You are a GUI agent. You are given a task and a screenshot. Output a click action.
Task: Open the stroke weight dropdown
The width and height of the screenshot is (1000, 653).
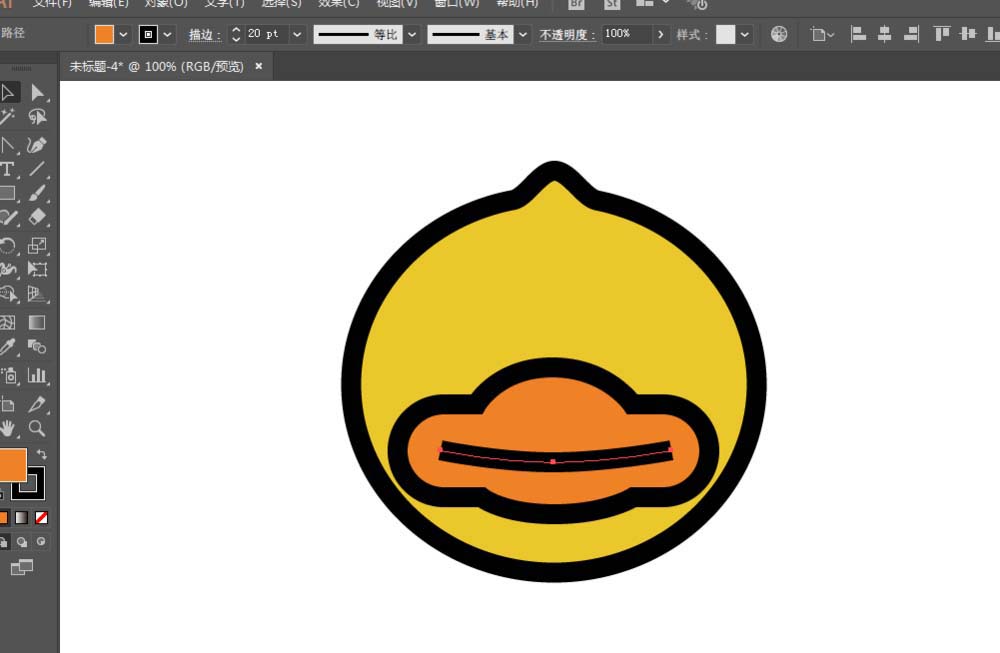[297, 33]
